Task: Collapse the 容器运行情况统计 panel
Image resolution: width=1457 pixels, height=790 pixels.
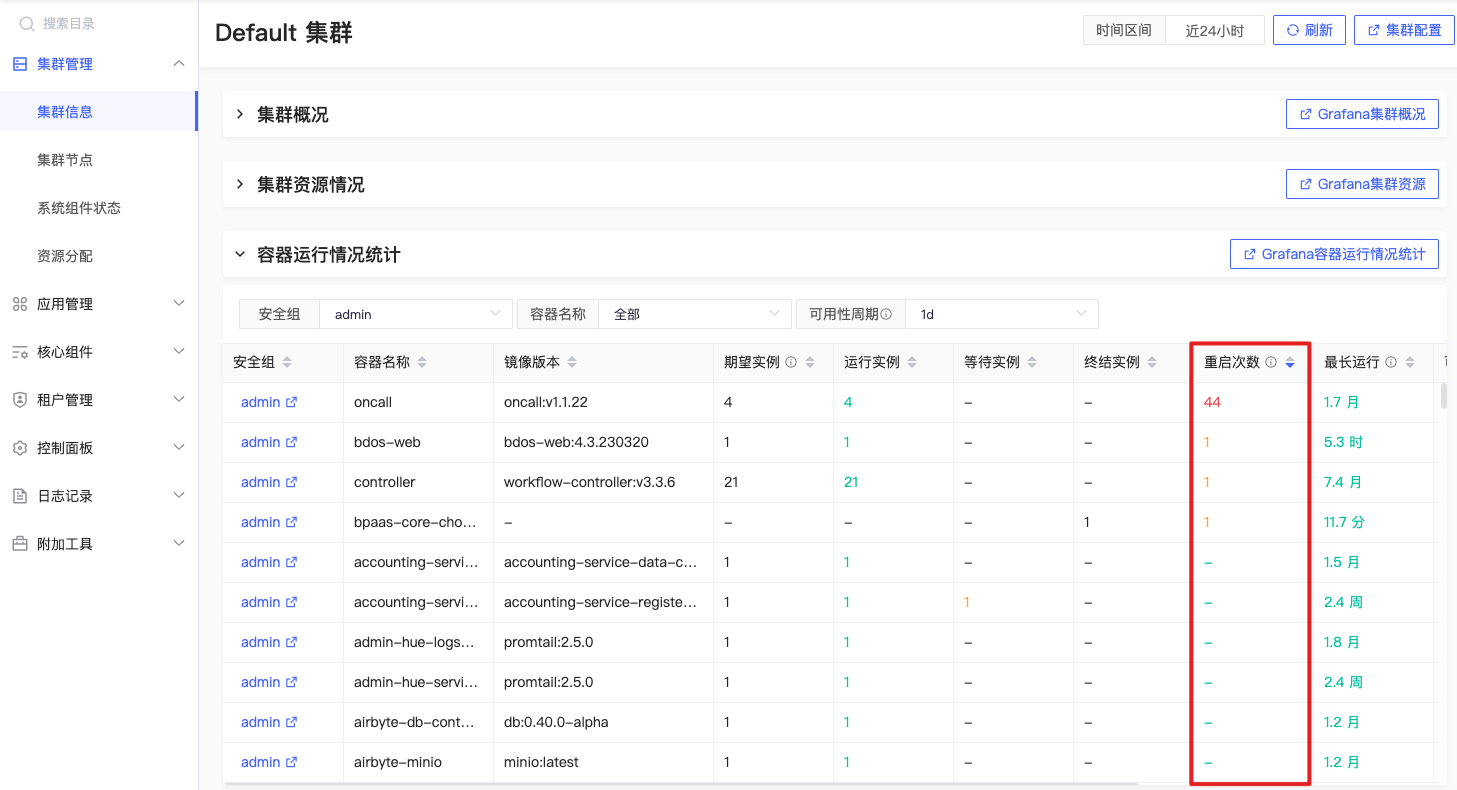Action: [x=240, y=255]
